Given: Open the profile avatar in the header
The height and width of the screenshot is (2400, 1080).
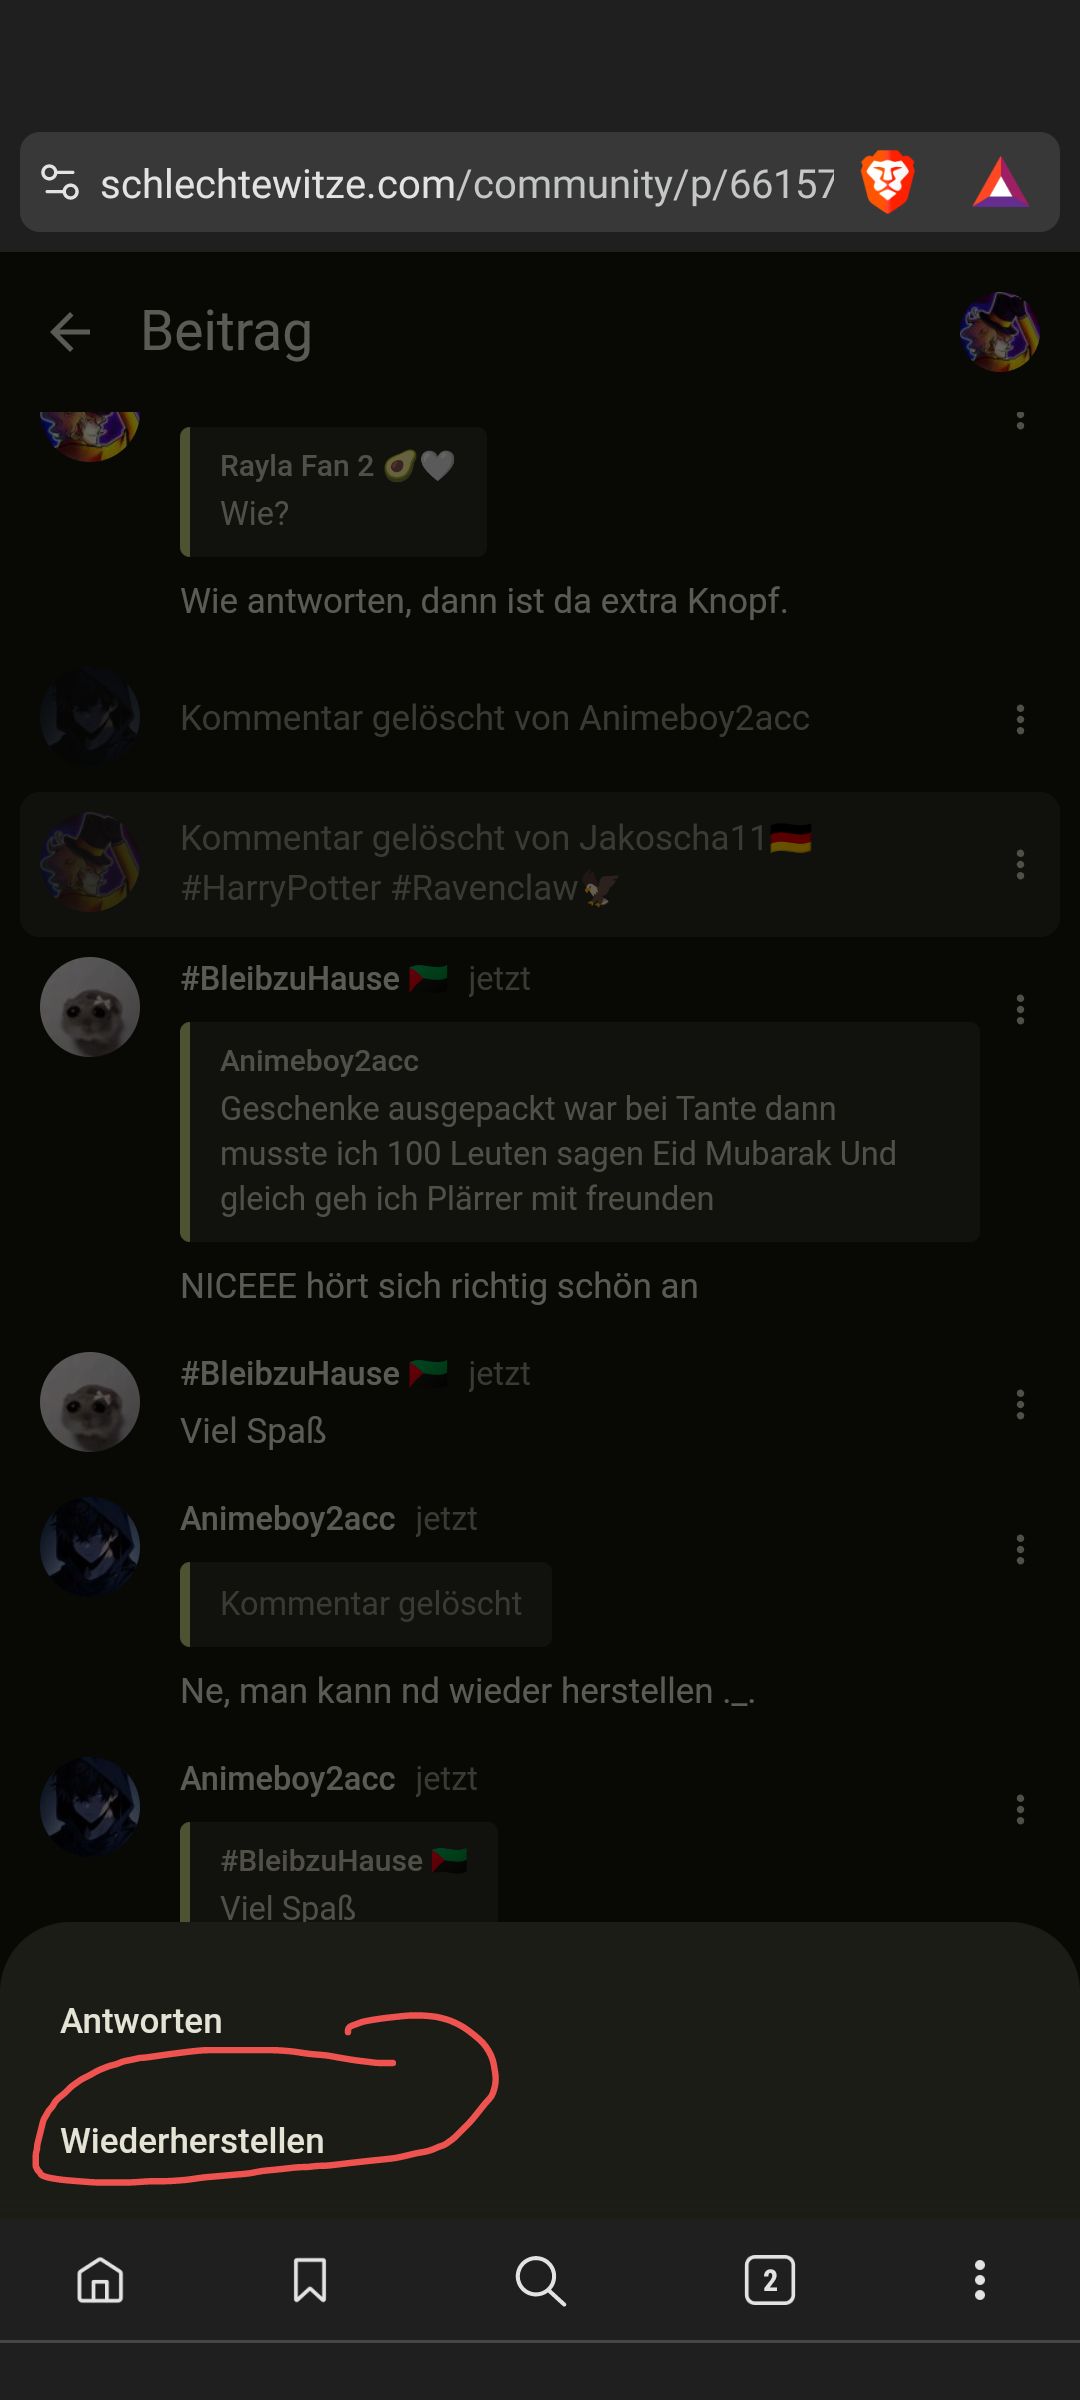Looking at the screenshot, I should point(999,332).
